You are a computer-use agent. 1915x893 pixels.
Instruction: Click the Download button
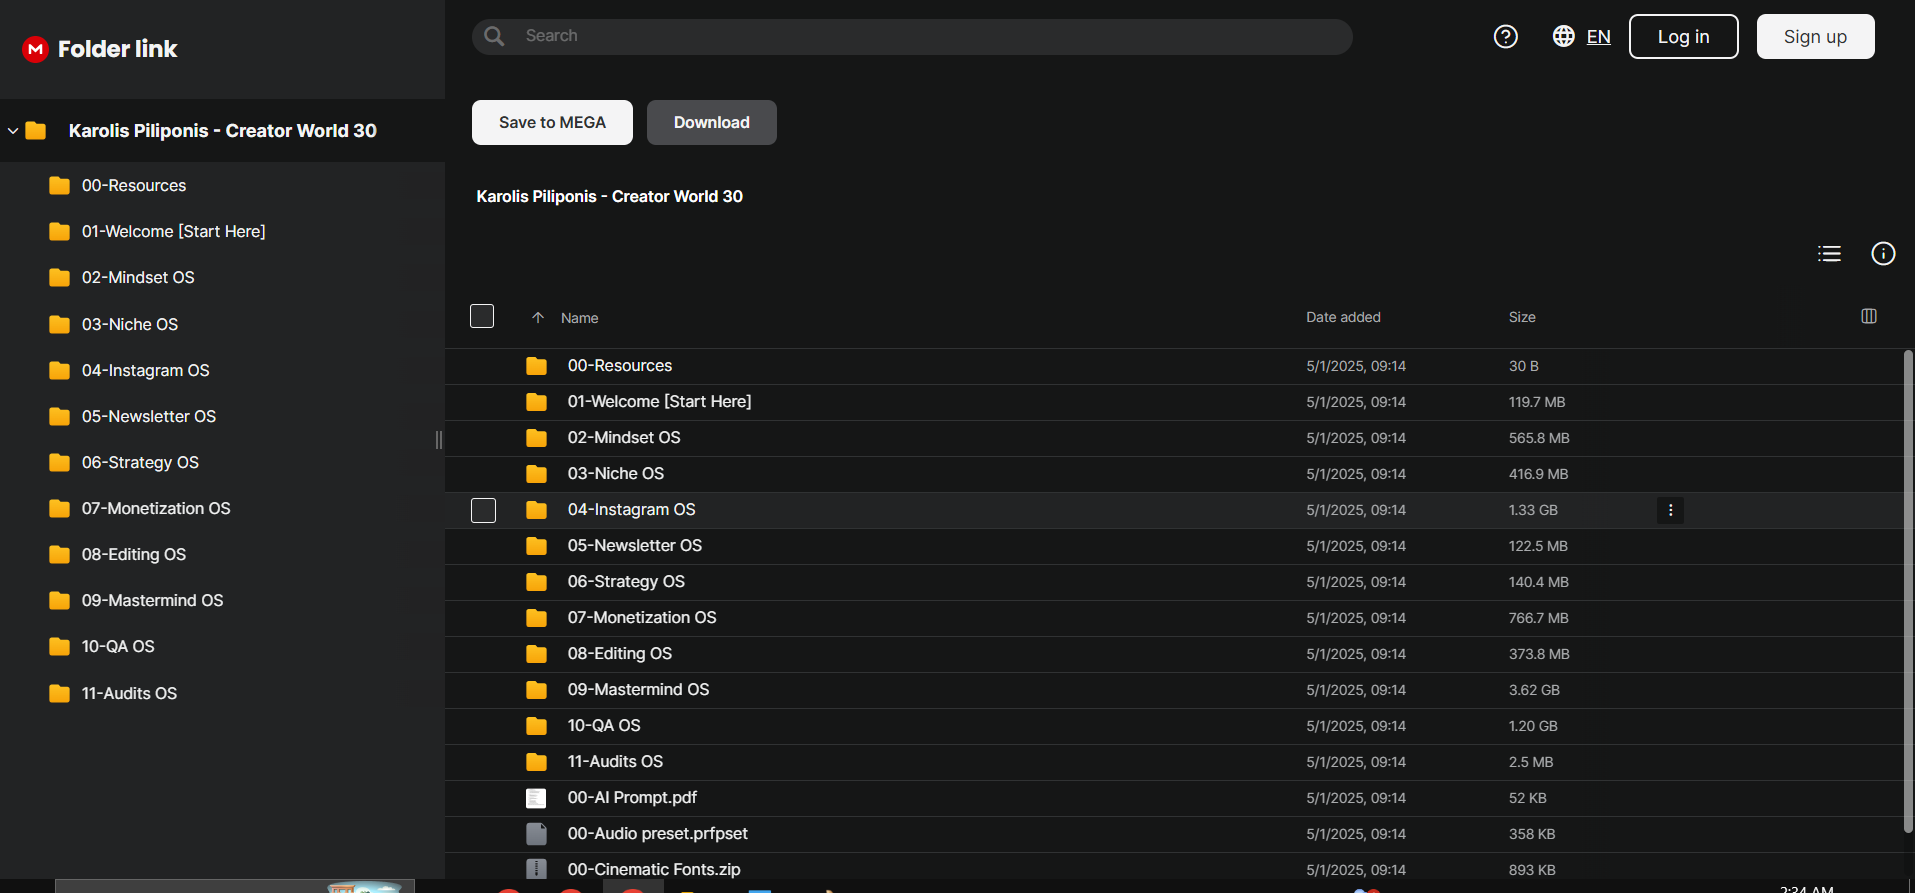pos(712,122)
